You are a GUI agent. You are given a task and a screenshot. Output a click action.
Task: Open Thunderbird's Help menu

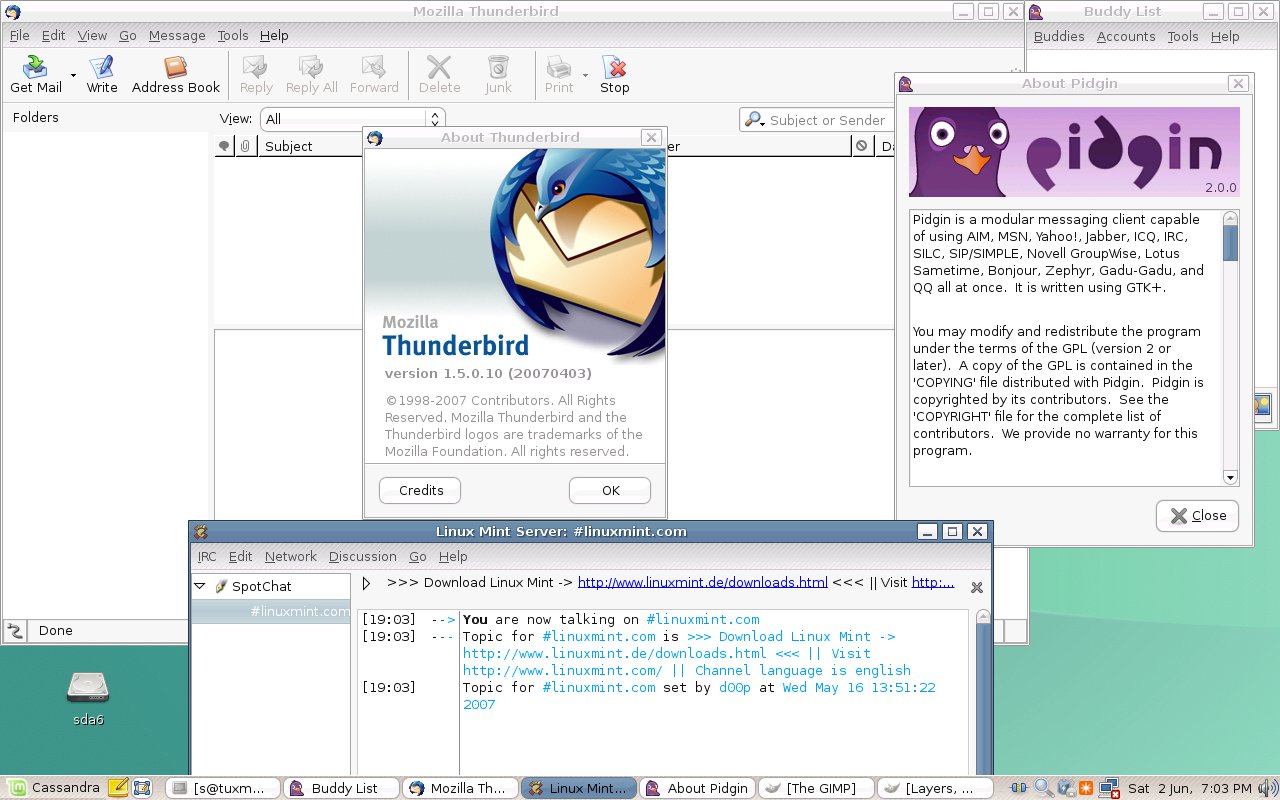click(x=274, y=35)
